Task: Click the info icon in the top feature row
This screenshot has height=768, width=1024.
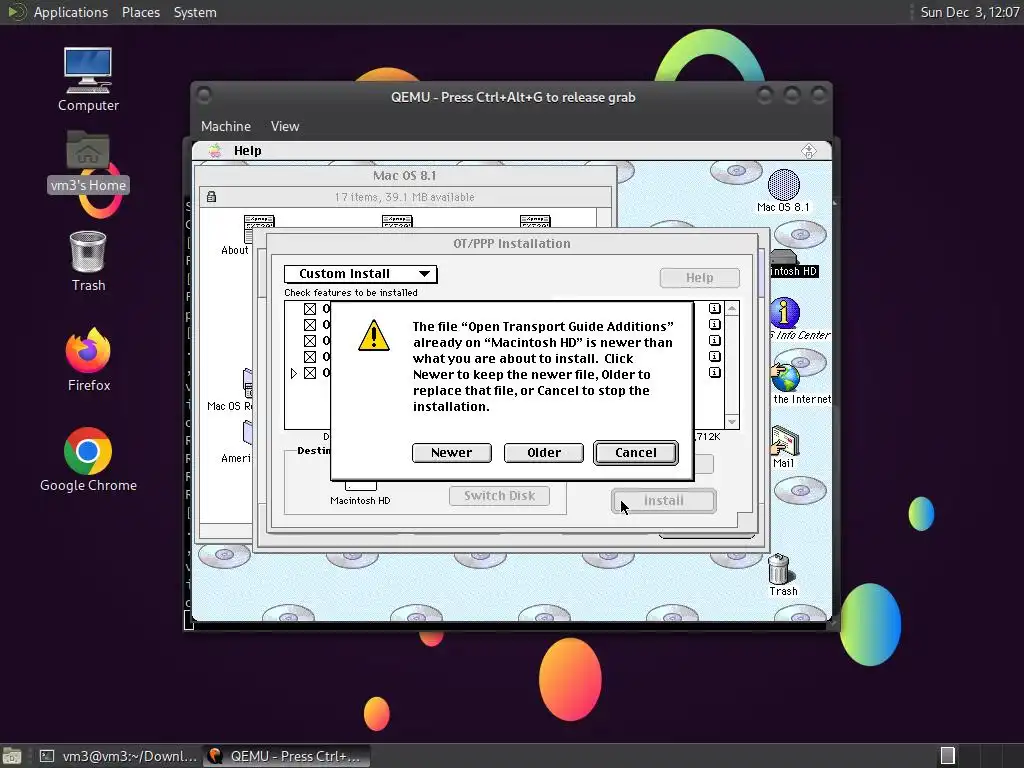Action: click(x=714, y=308)
